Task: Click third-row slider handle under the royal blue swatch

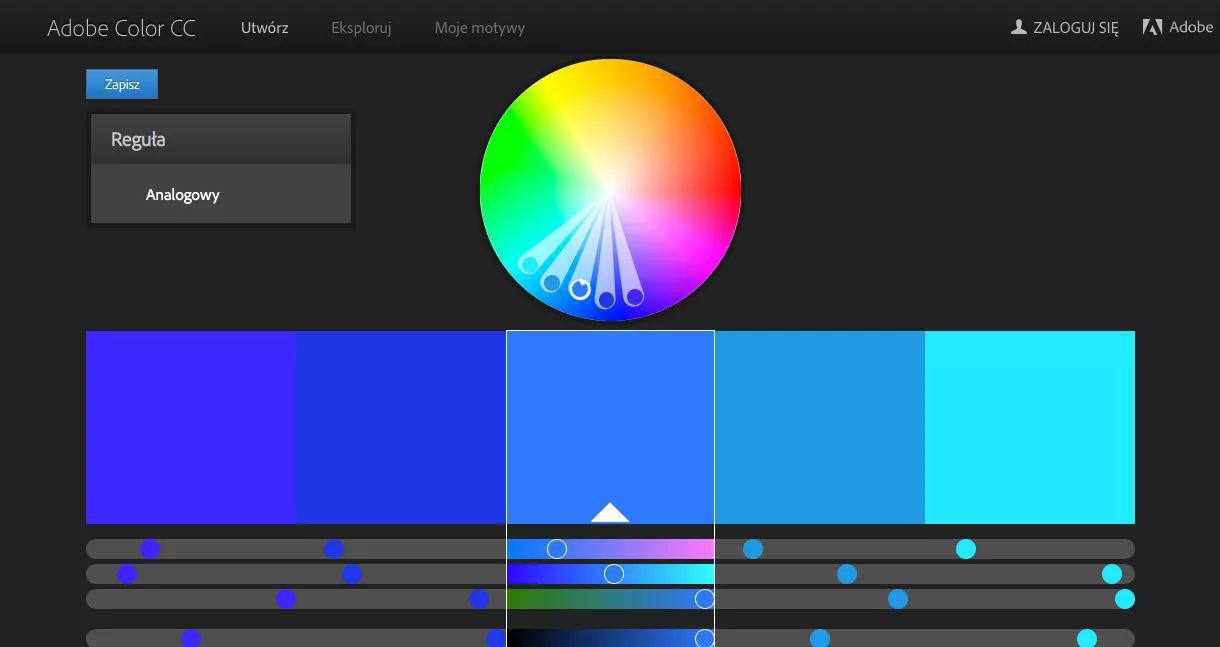Action: pos(479,599)
